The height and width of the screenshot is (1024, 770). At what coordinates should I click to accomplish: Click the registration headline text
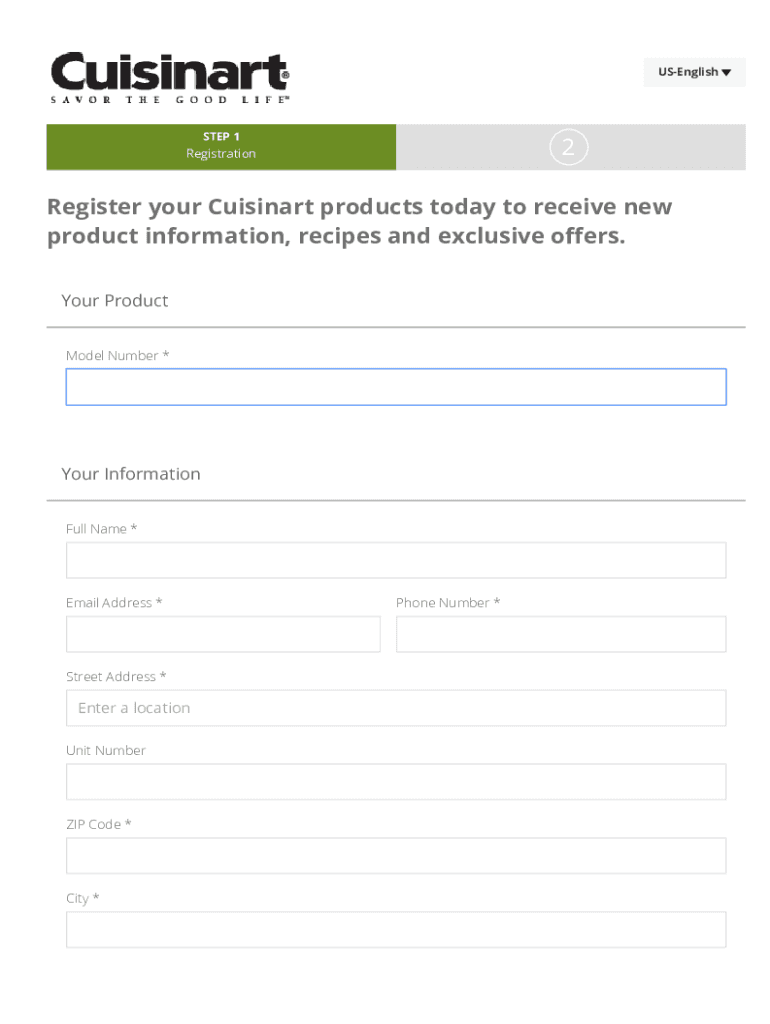pos(359,221)
